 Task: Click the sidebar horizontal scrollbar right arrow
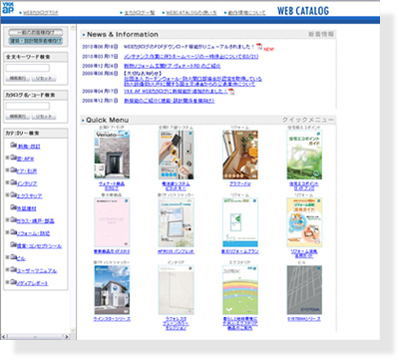click(67, 337)
